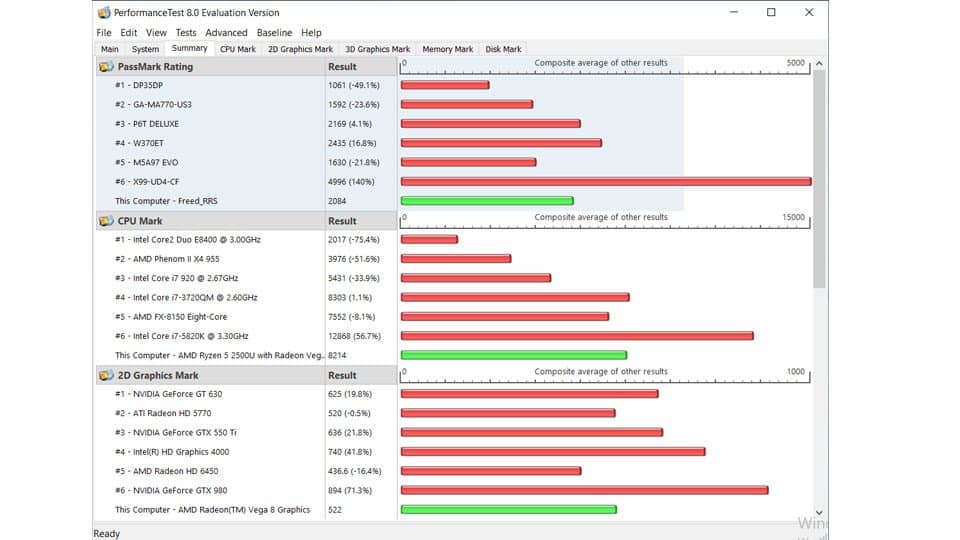Open the File menu
Screen dimensions: 960x540
click(104, 33)
